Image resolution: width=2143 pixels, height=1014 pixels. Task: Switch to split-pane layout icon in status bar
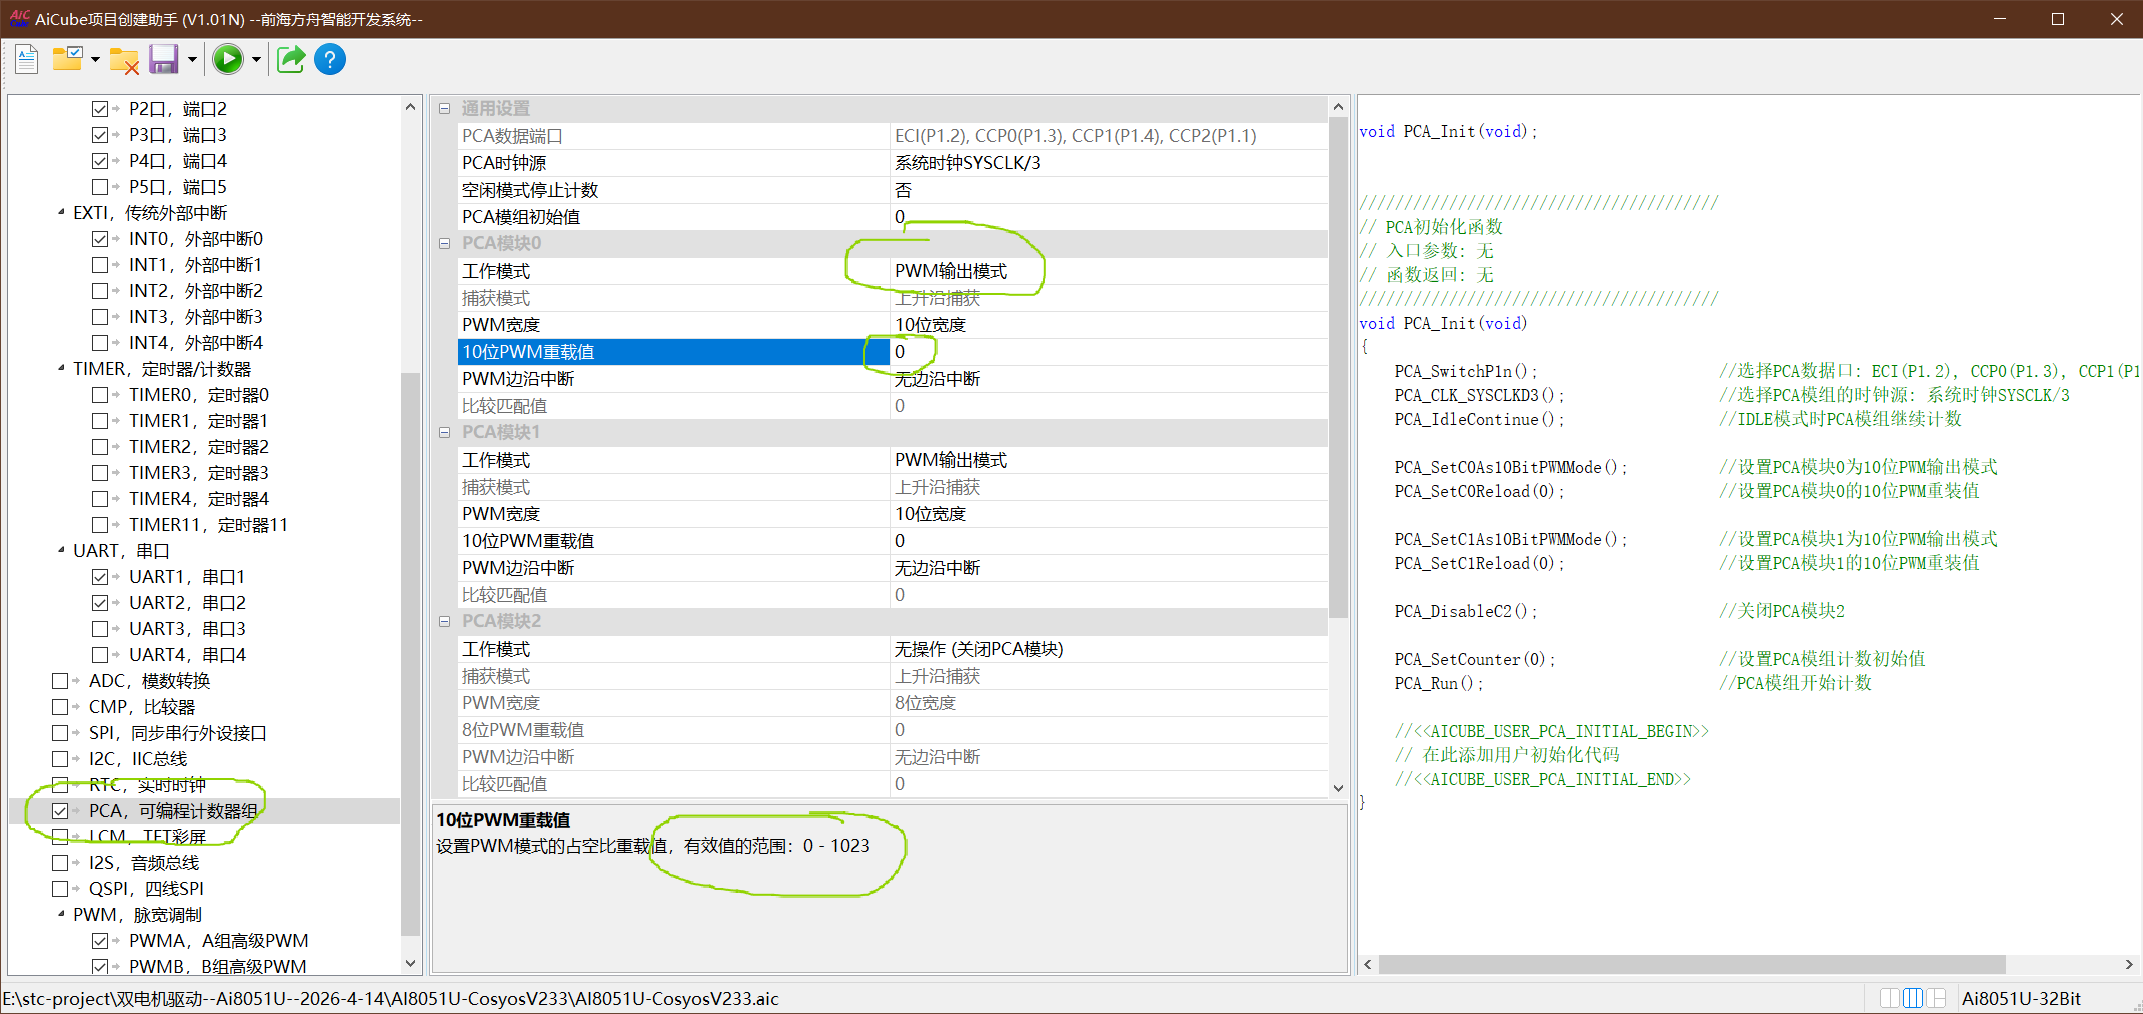[1936, 998]
